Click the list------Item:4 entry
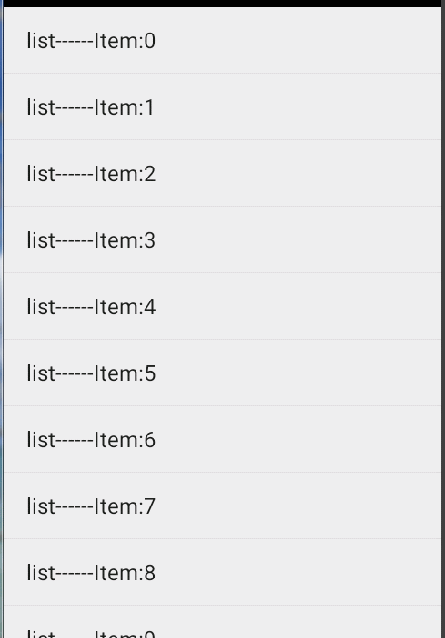Viewport: 445px width, 638px height. point(222,306)
